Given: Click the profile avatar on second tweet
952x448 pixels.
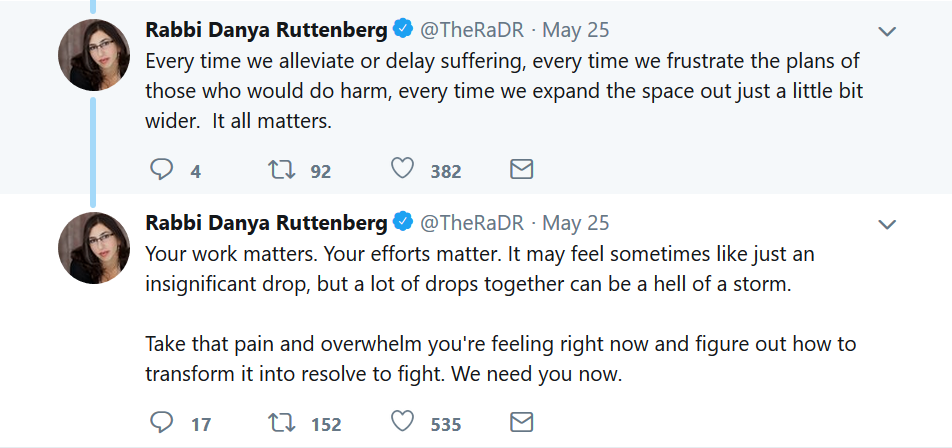Looking at the screenshot, I should [x=93, y=247].
